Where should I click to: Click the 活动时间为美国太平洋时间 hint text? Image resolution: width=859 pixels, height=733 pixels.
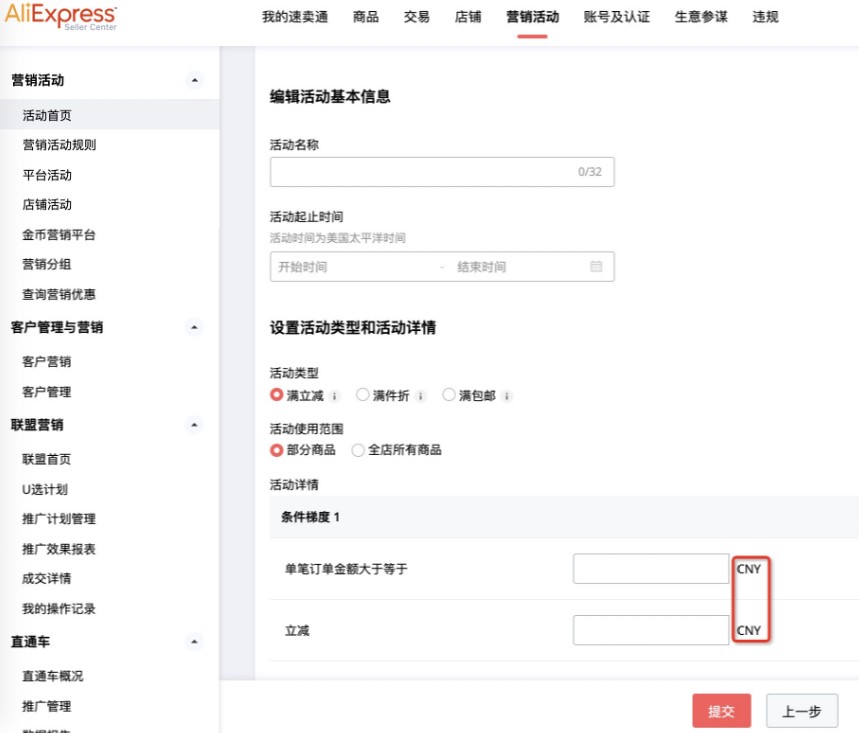point(337,238)
